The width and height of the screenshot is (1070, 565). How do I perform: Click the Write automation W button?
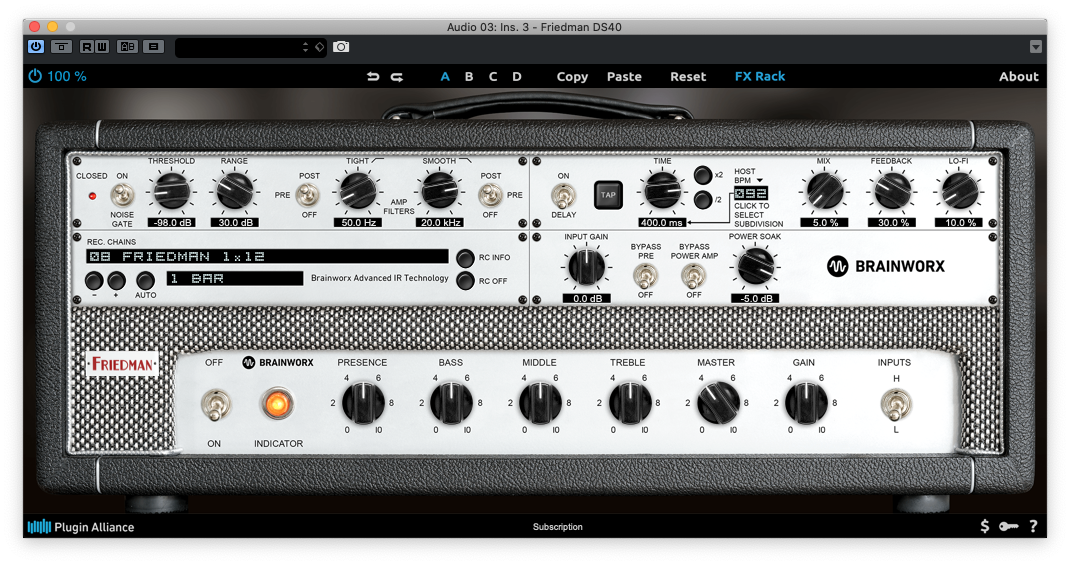101,47
